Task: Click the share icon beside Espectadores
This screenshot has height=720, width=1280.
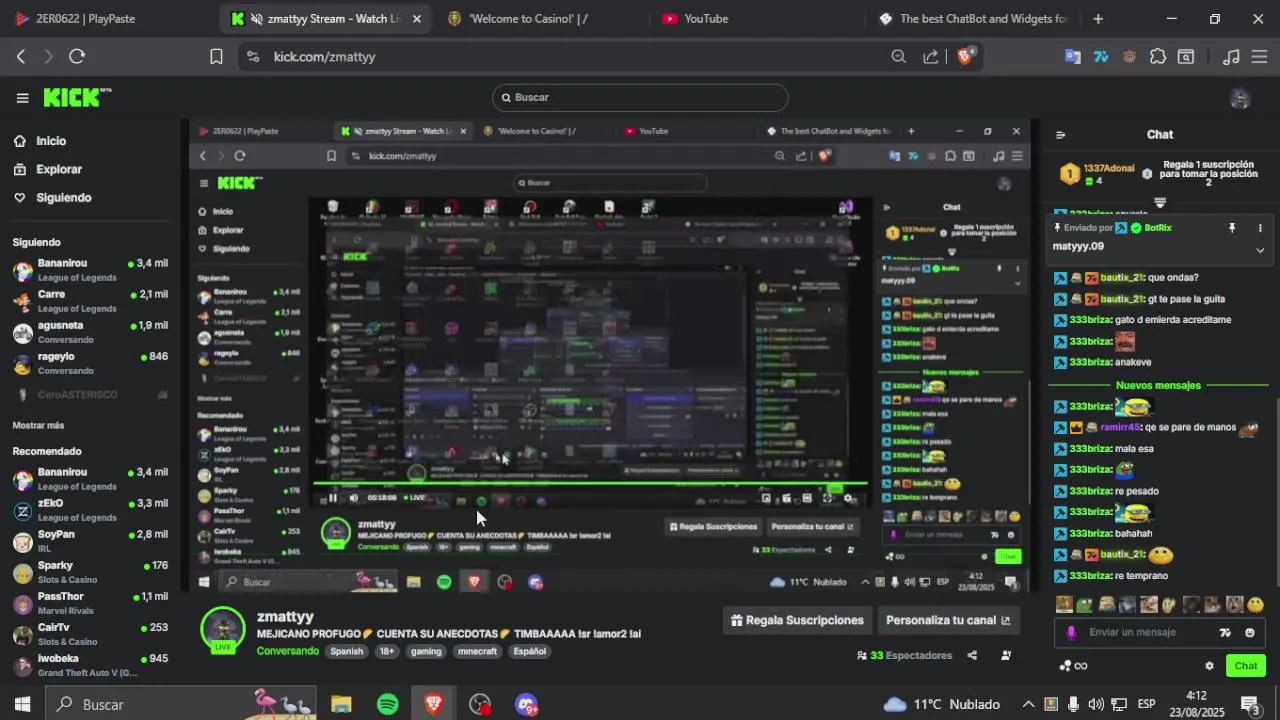Action: (972, 656)
